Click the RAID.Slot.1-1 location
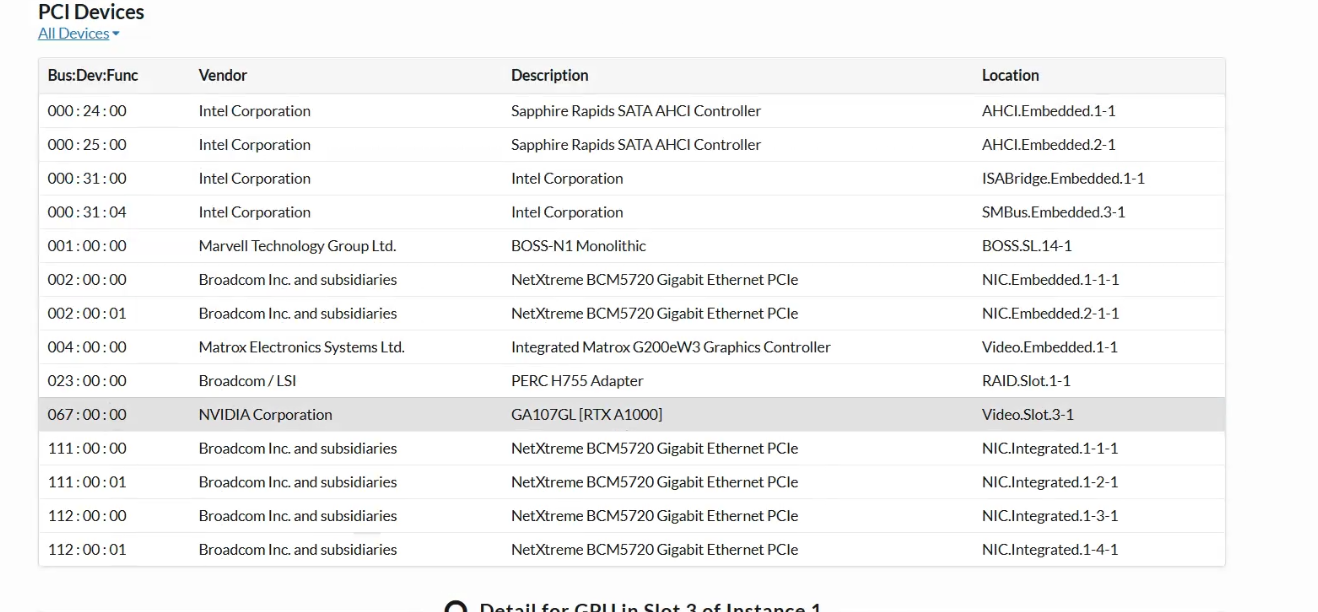This screenshot has width=1318, height=612. pos(1026,381)
